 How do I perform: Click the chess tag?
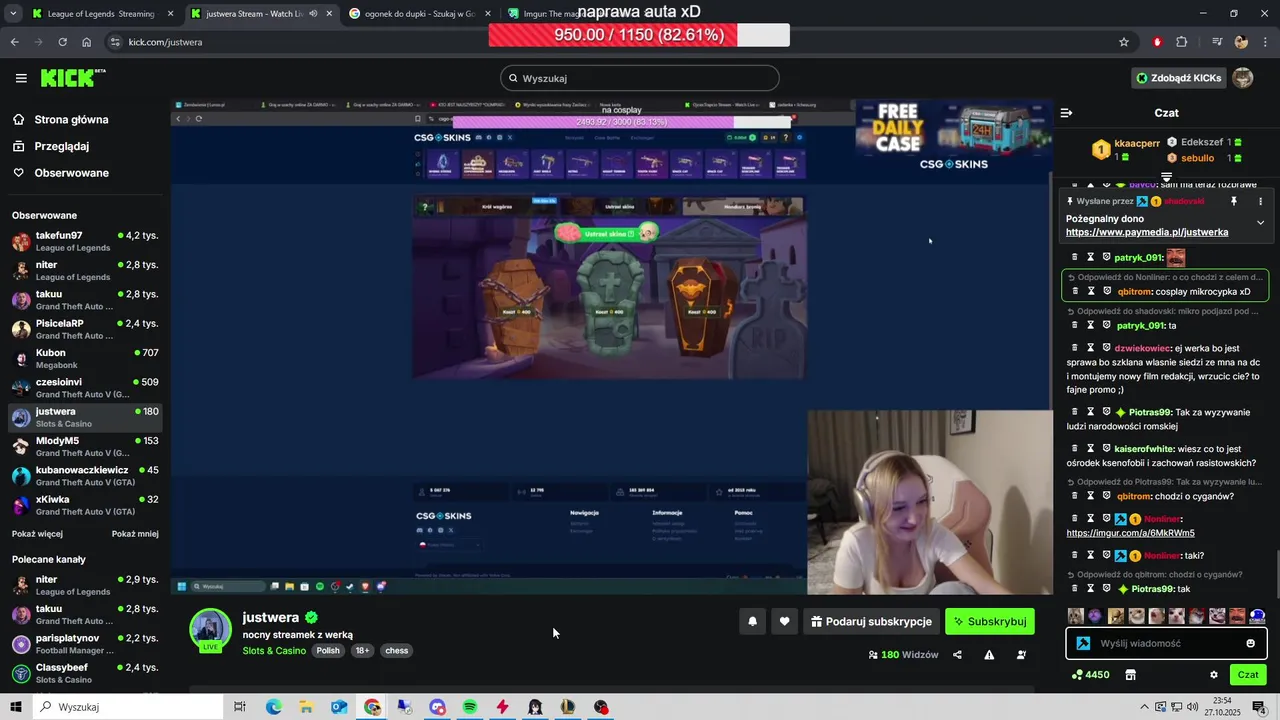(x=397, y=650)
